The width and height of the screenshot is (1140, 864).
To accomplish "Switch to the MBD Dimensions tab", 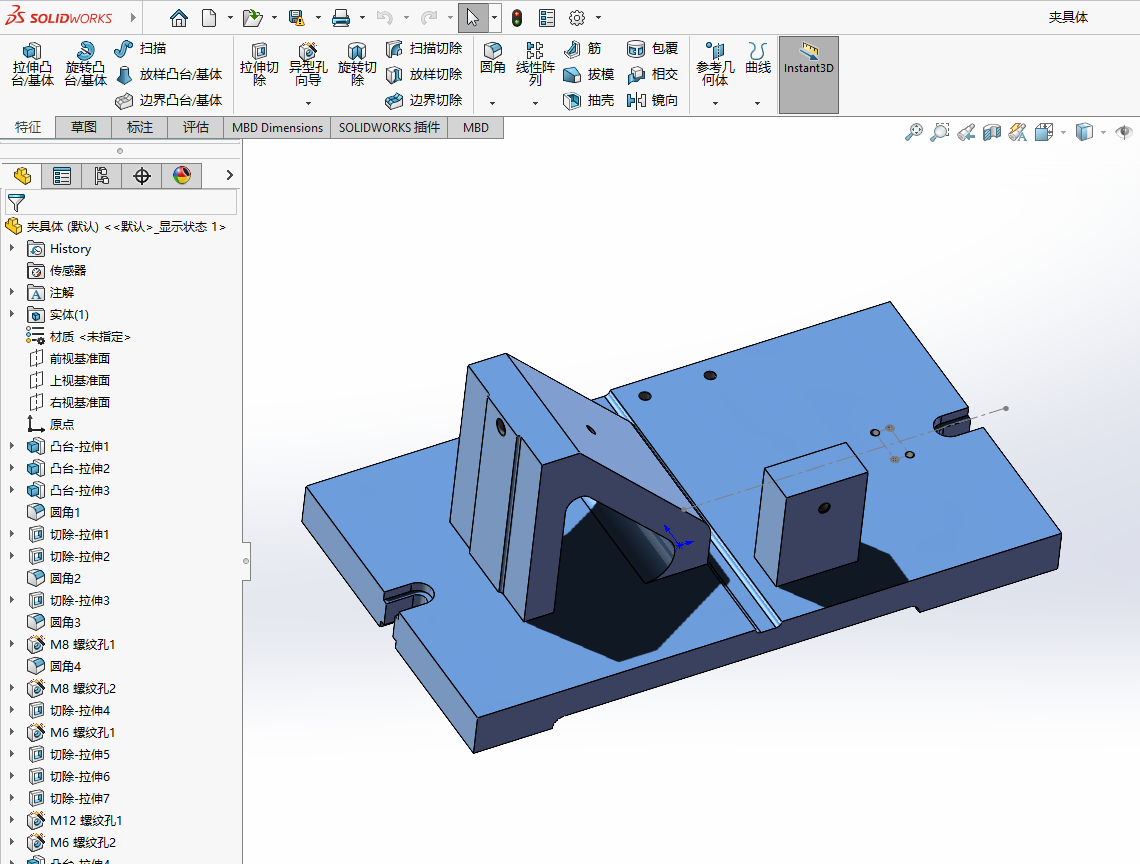I will pos(277,127).
